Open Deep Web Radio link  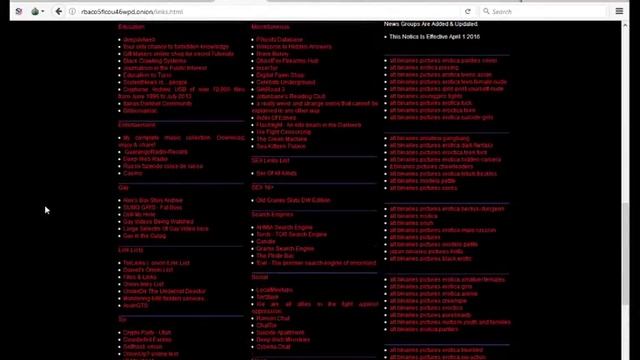[145, 159]
